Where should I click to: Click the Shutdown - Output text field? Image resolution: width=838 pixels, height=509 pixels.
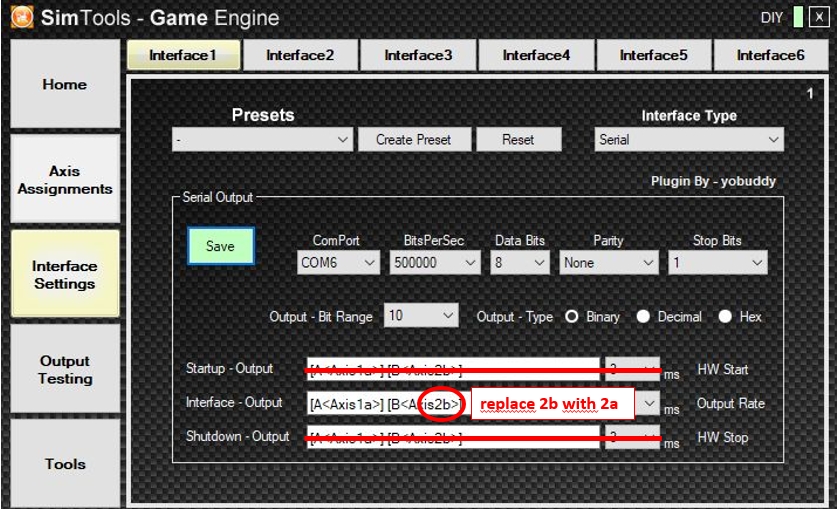[x=453, y=437]
